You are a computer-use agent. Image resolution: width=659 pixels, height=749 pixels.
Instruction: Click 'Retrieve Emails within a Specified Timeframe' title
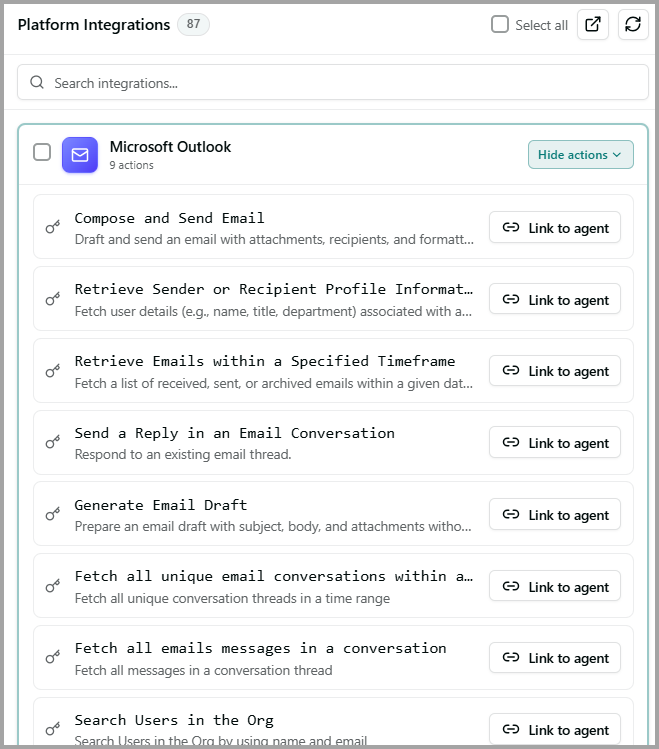(x=265, y=361)
